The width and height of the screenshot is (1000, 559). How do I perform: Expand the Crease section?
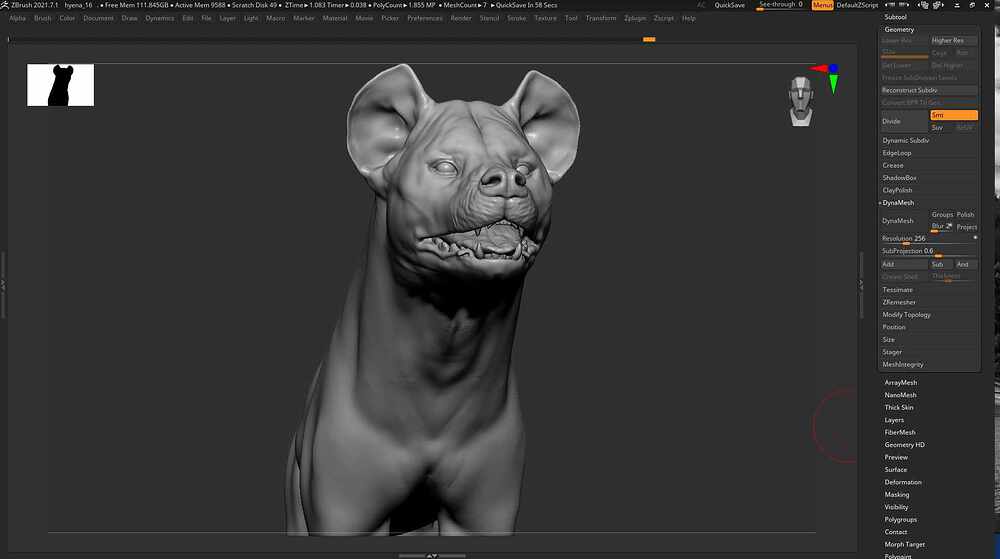893,165
